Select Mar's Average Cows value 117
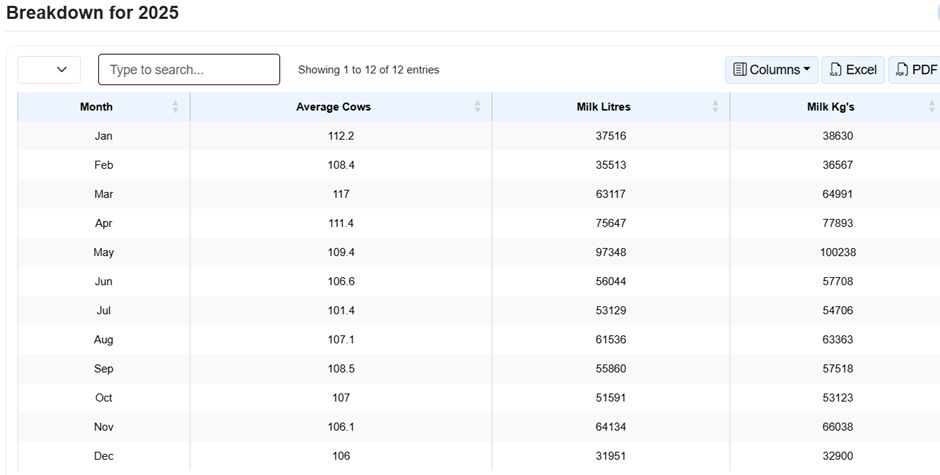Viewport: 940px width, 475px height. (x=340, y=194)
